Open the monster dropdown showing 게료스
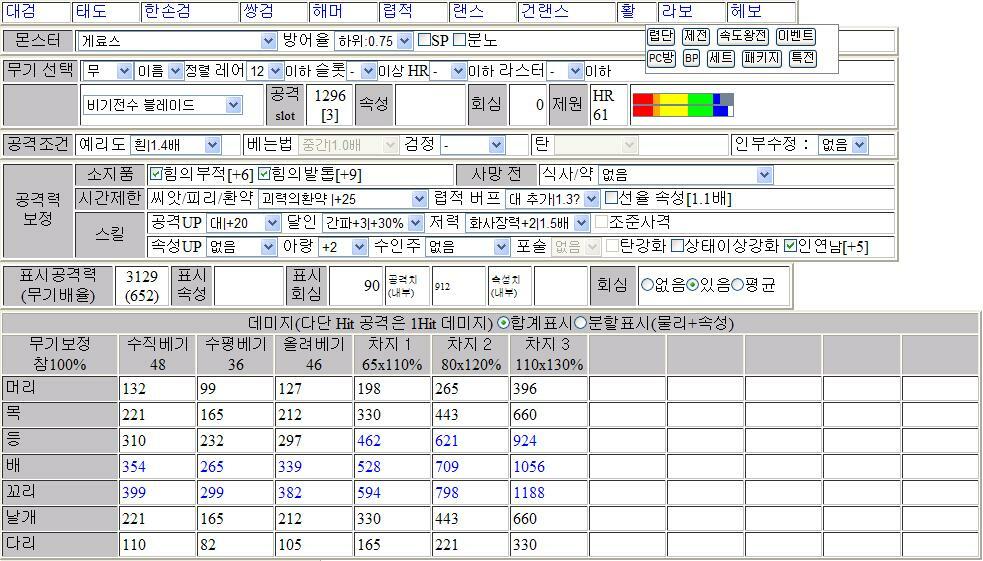 [x=177, y=41]
